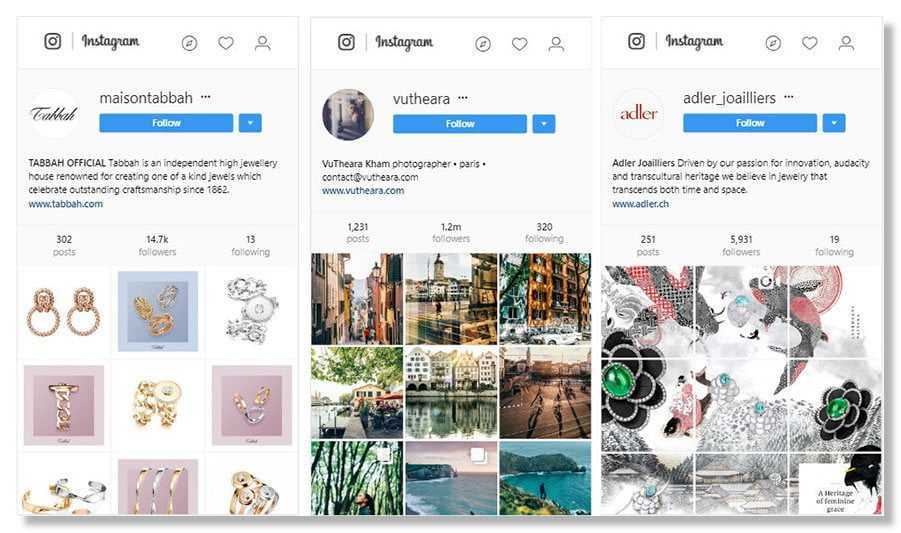
Task: Click Instagram camera logo above vutheara
Action: [x=346, y=42]
